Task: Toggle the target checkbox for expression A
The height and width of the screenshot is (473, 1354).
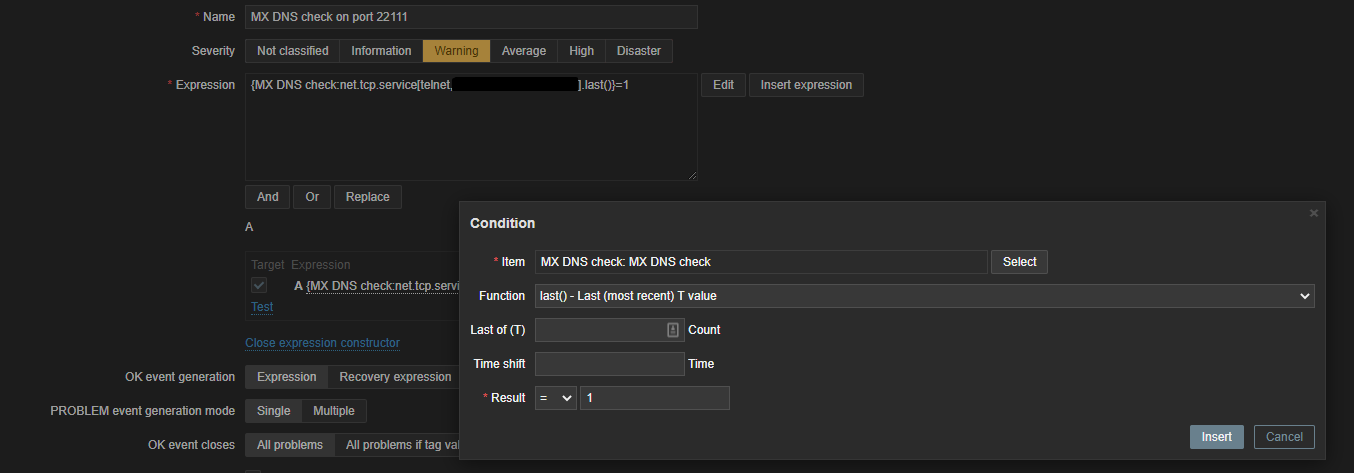Action: [x=259, y=286]
